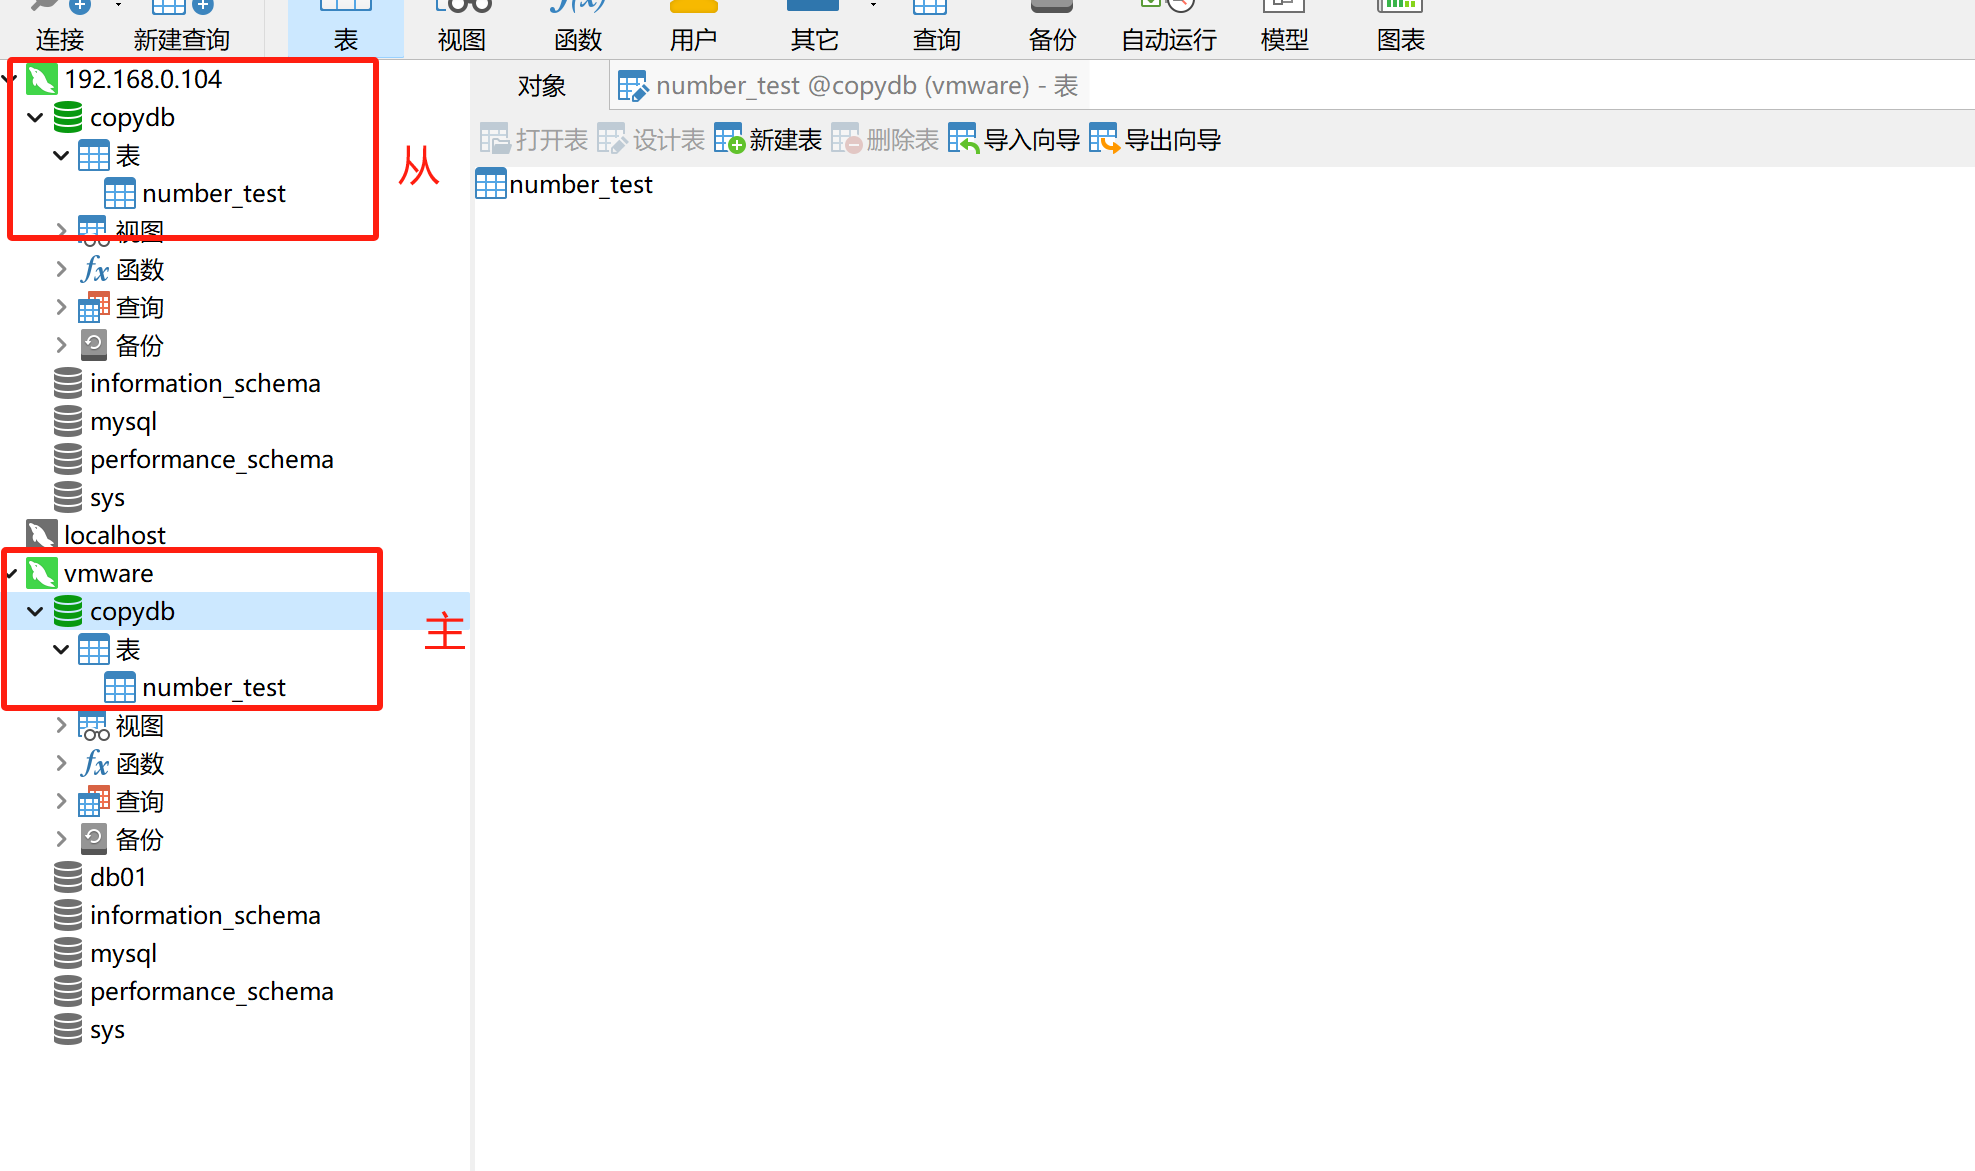Switch to number_test @copydb (vmware) tab
Image resolution: width=1975 pixels, height=1171 pixels.
(849, 86)
